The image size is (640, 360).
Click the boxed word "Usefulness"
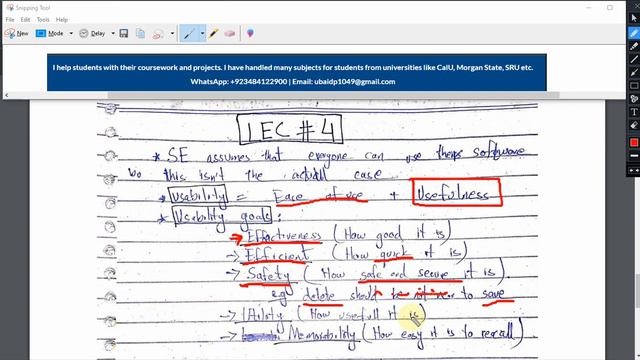pos(457,192)
